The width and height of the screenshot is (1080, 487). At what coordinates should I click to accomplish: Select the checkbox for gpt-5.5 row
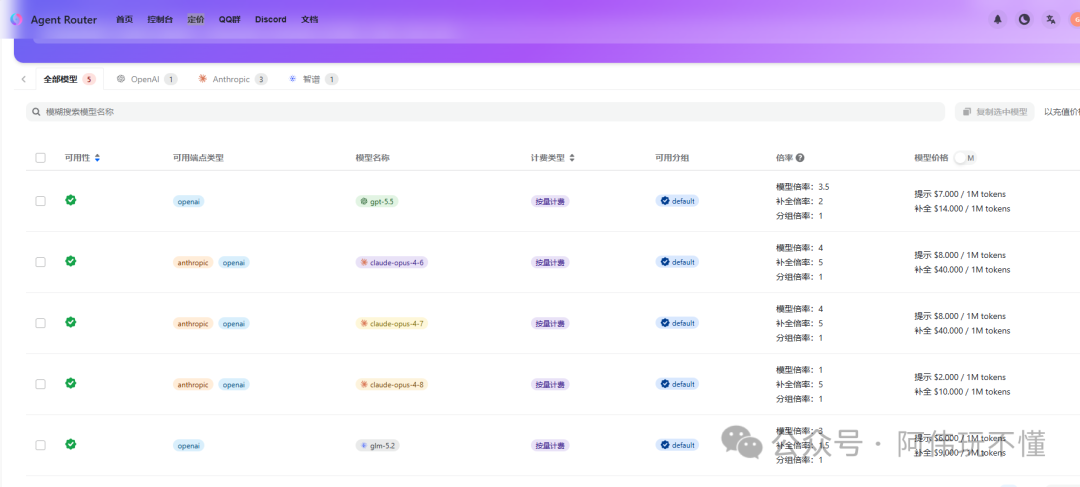pos(41,201)
